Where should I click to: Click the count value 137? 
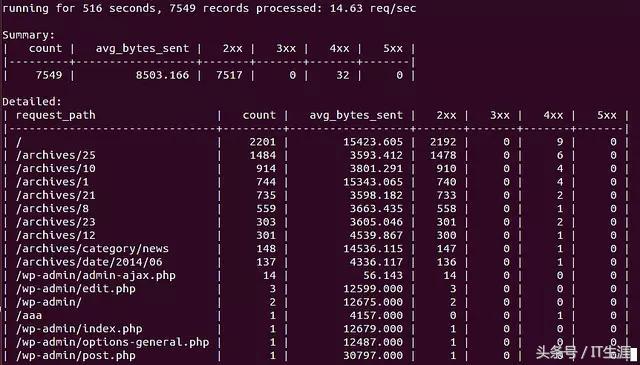pyautogui.click(x=266, y=262)
